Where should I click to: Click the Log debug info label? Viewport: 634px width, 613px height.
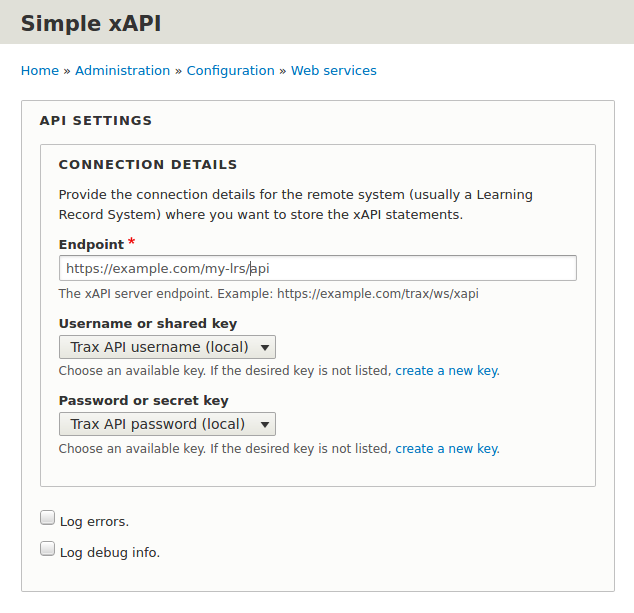(x=110, y=552)
